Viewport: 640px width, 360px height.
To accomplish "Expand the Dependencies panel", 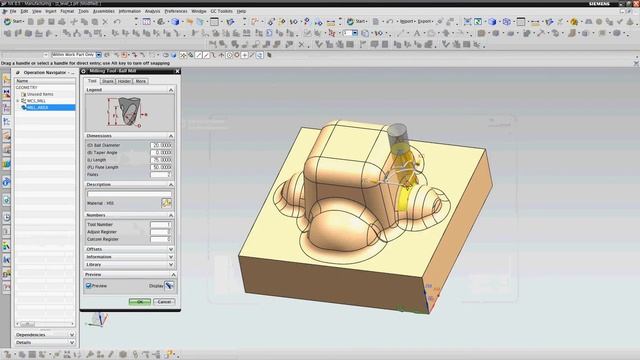I will click(72, 335).
